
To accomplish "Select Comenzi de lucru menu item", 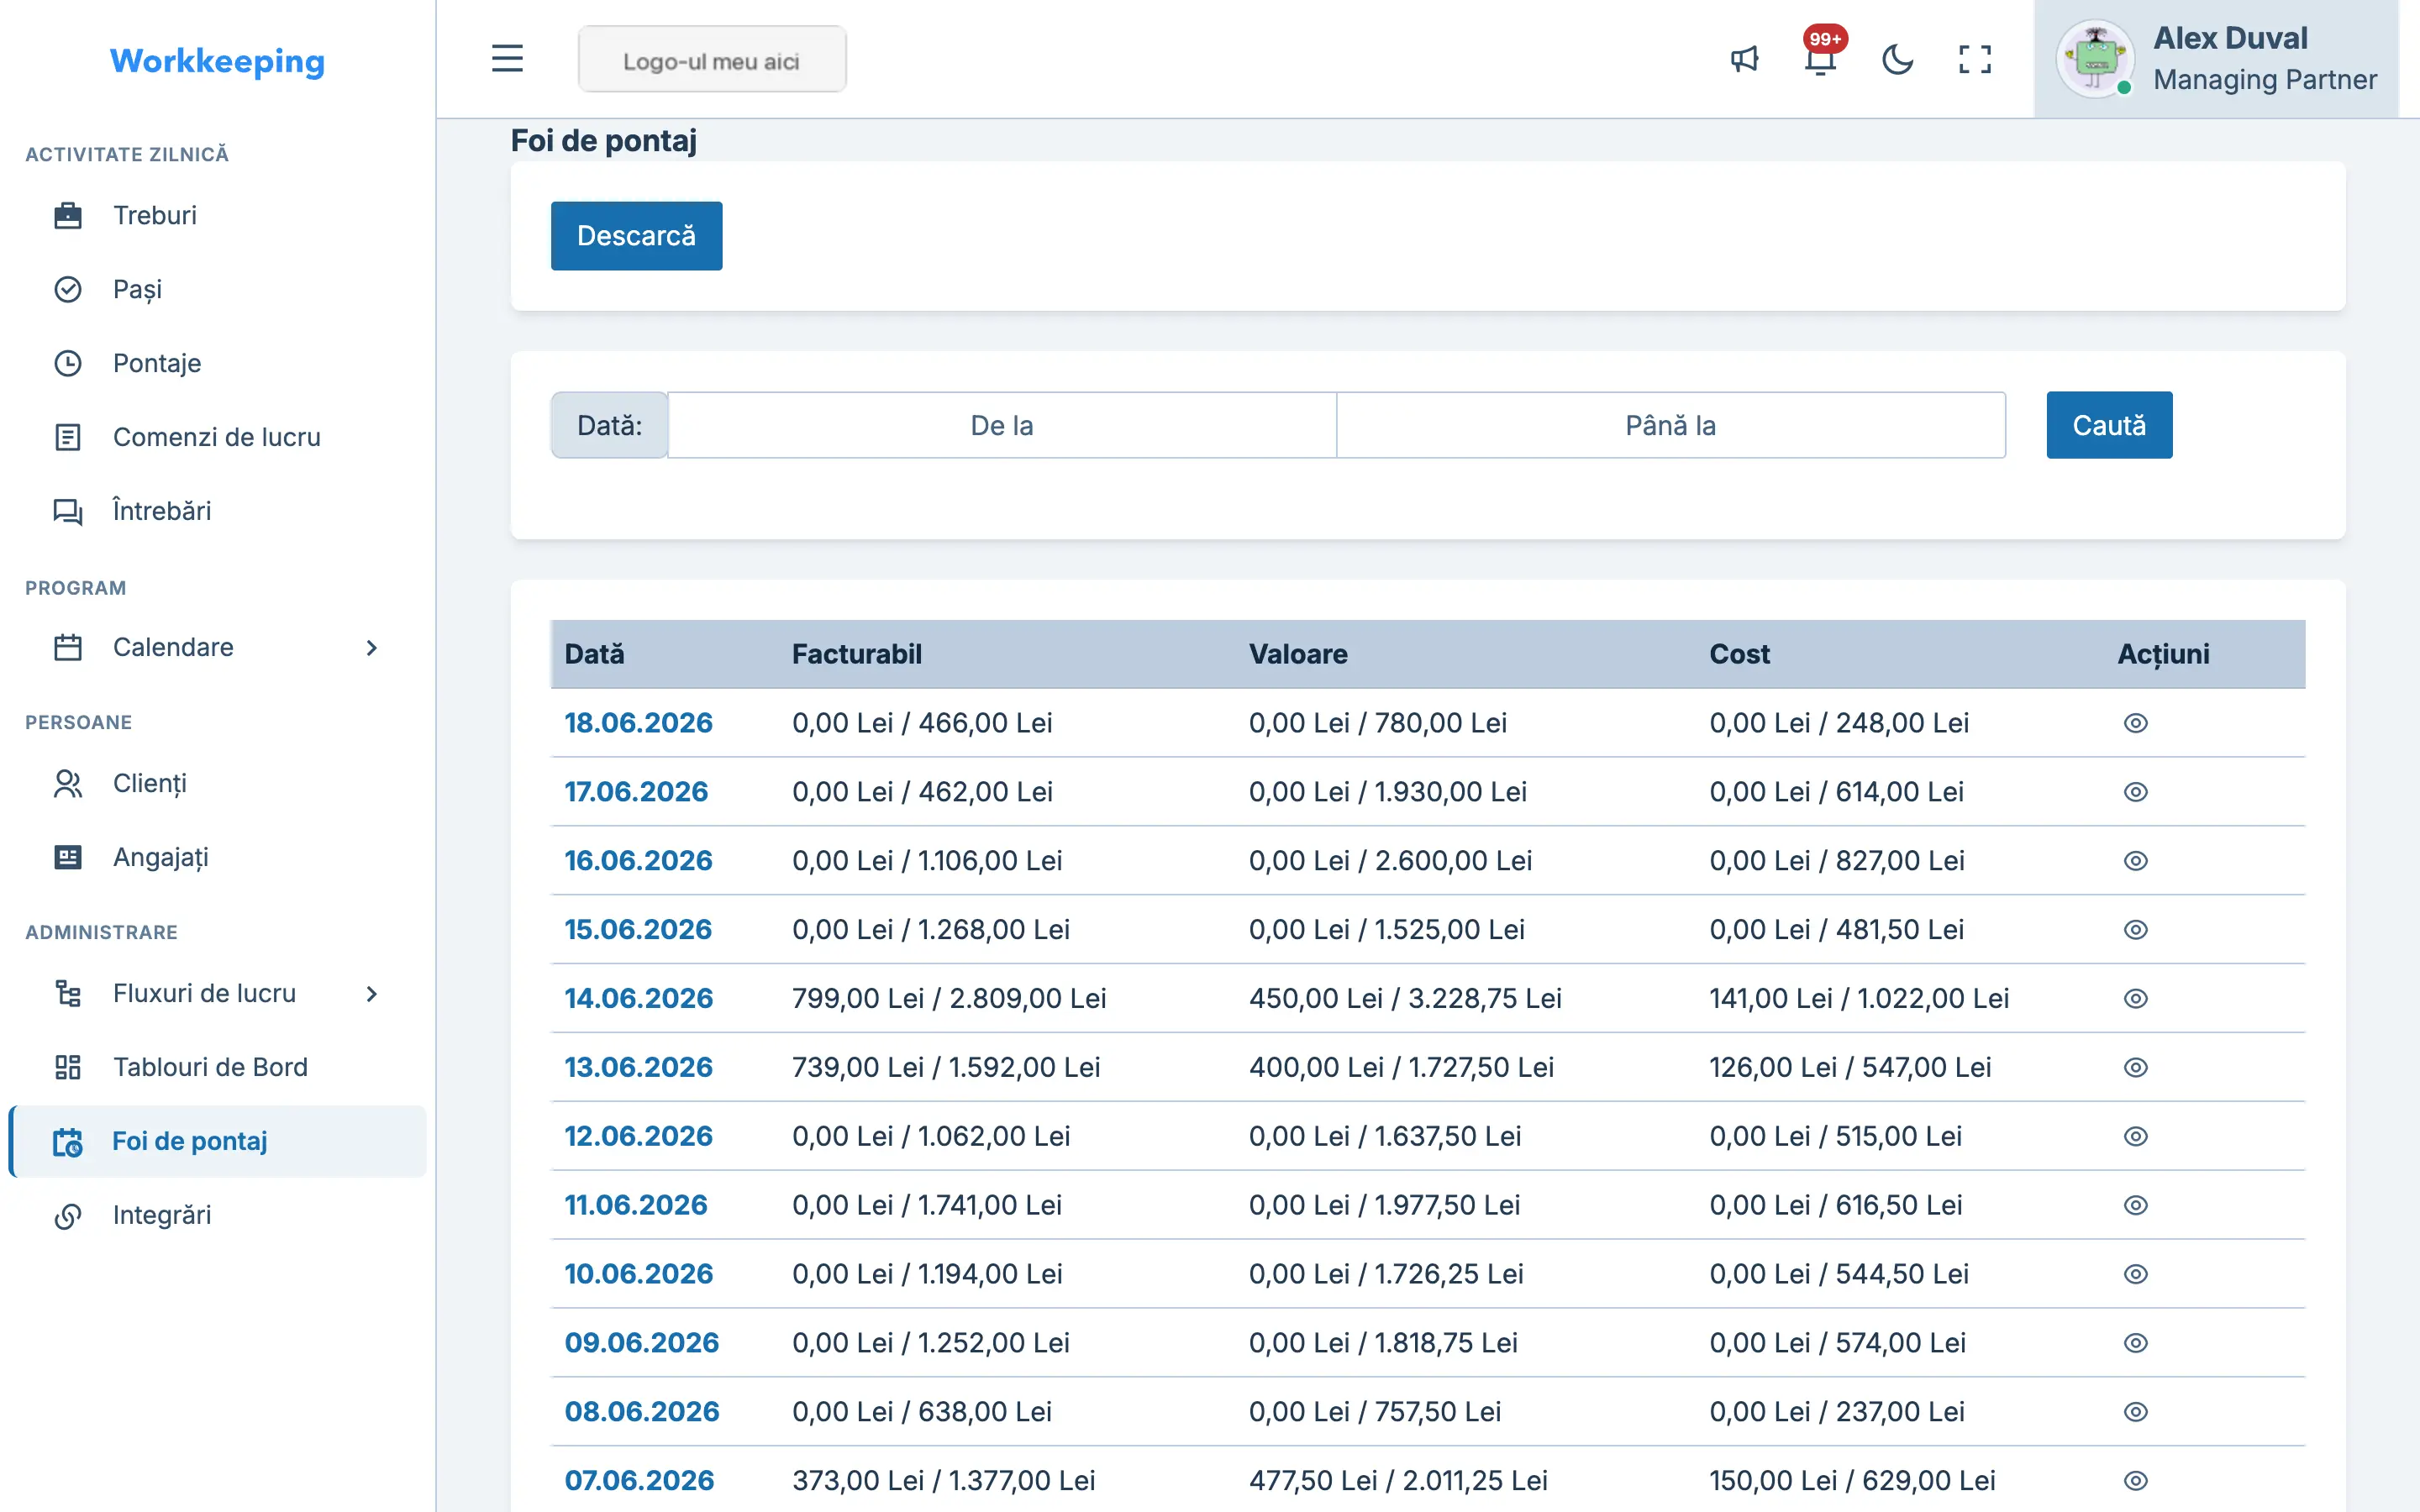I will click(217, 437).
